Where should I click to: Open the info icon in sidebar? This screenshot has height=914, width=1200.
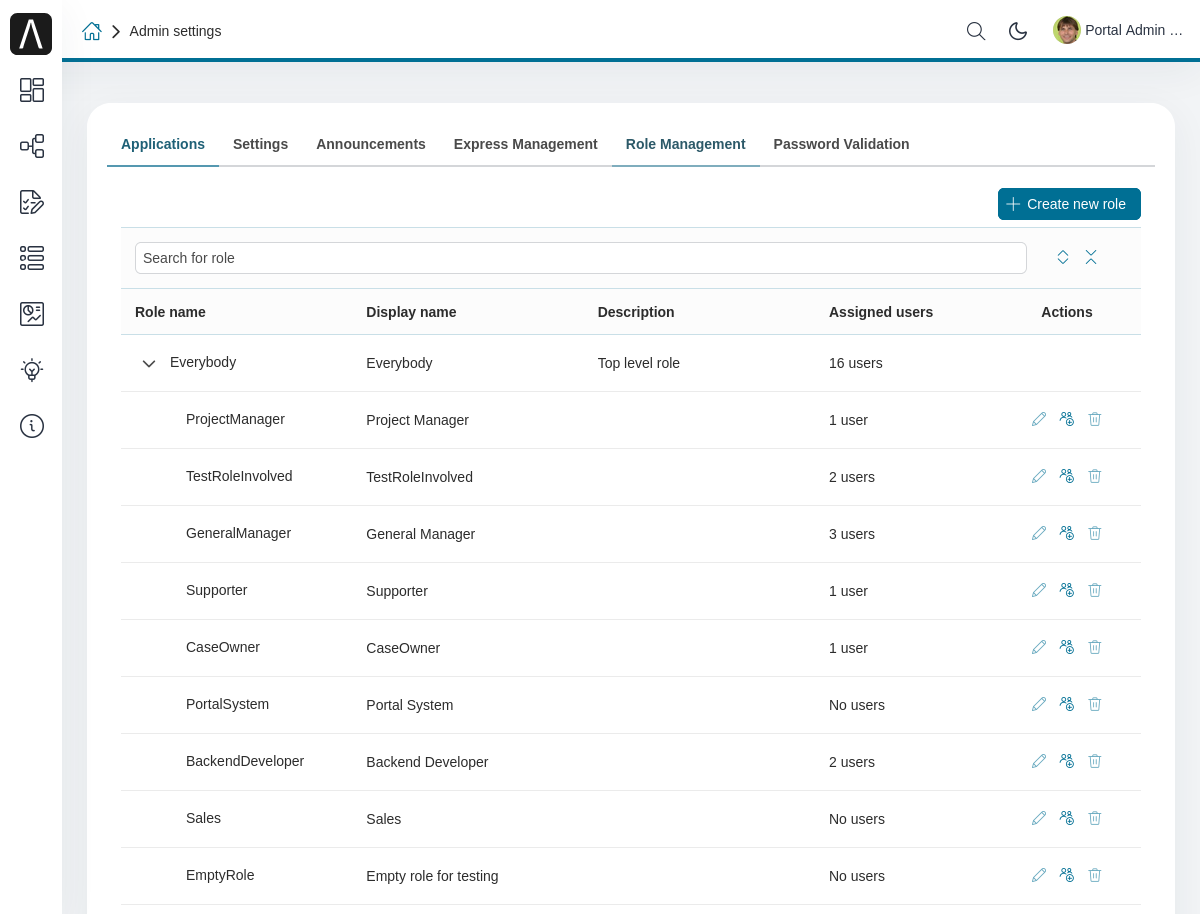tap(32, 426)
